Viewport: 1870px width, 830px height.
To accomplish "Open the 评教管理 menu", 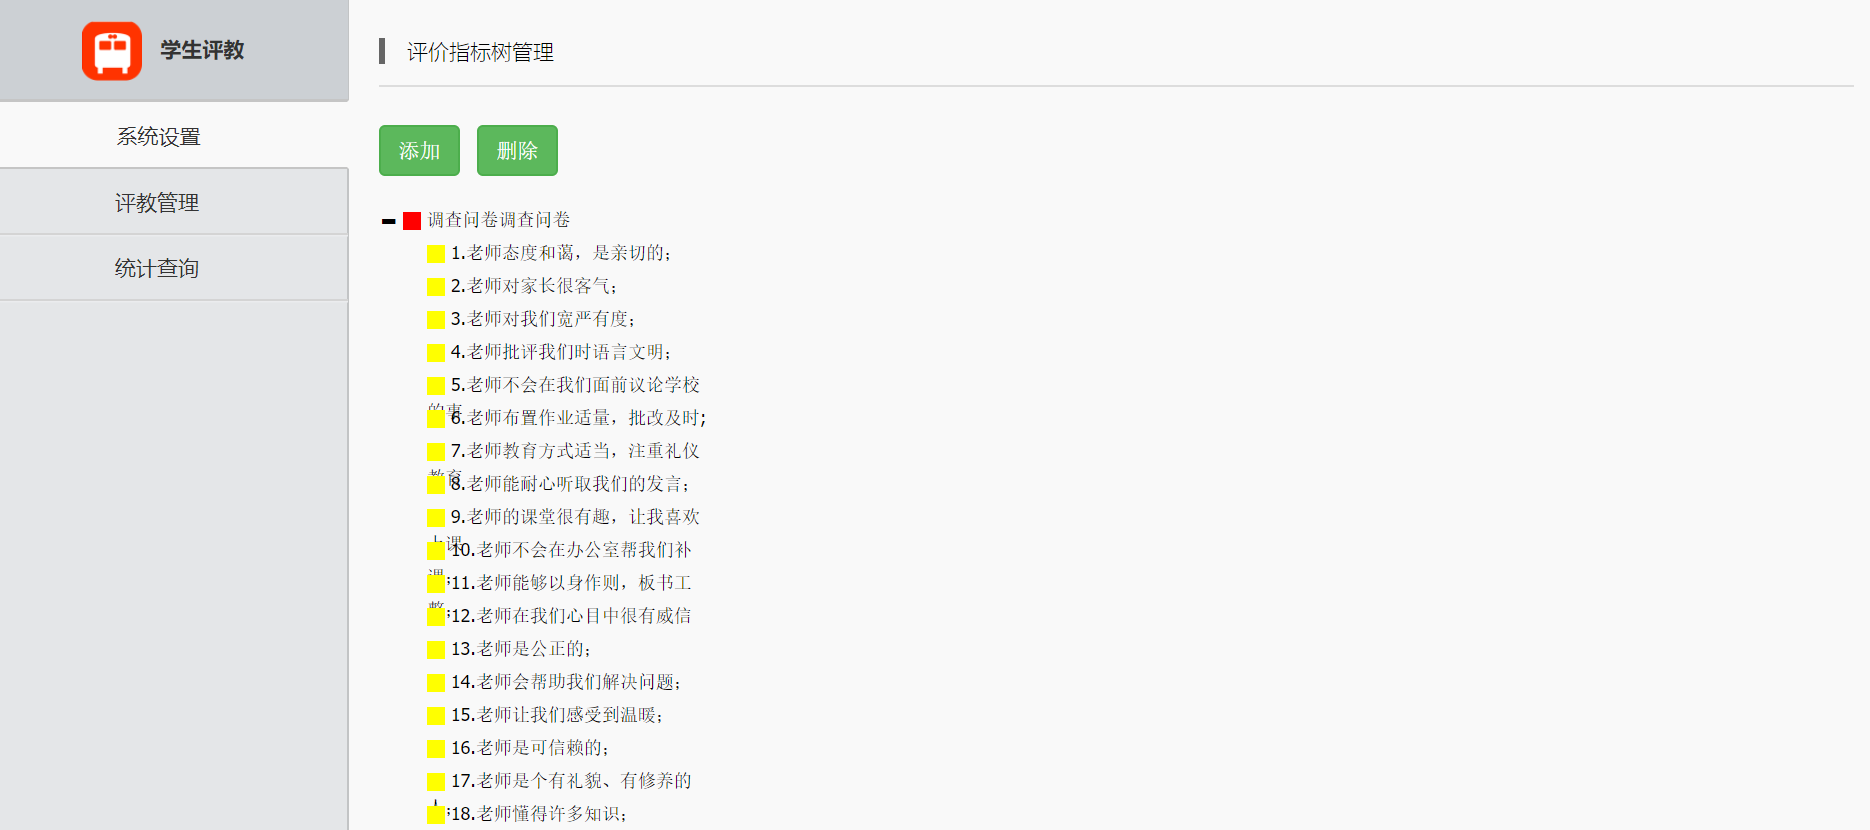I will (157, 203).
